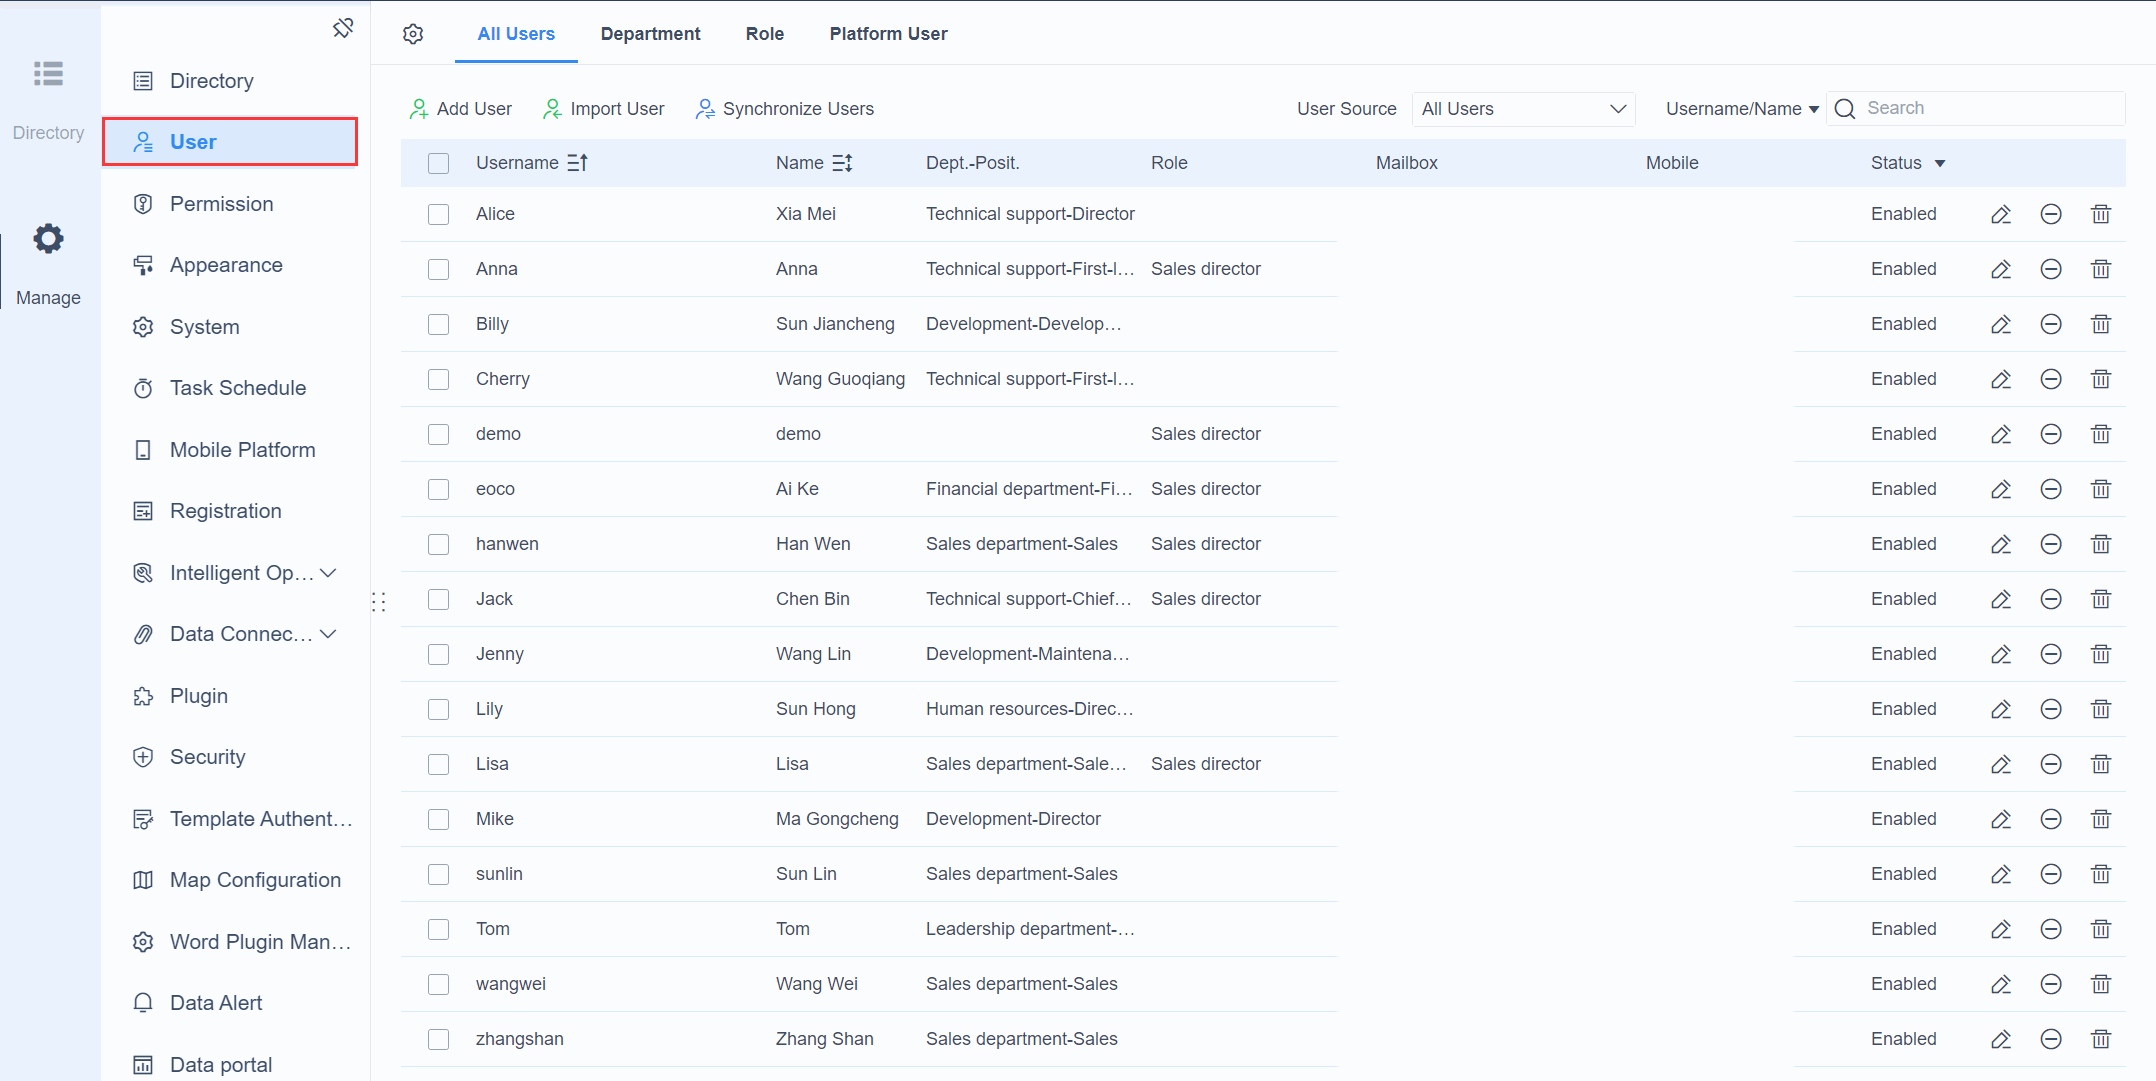Click the gear icon beside All Users tab
The image size is (2156, 1081).
click(x=413, y=34)
